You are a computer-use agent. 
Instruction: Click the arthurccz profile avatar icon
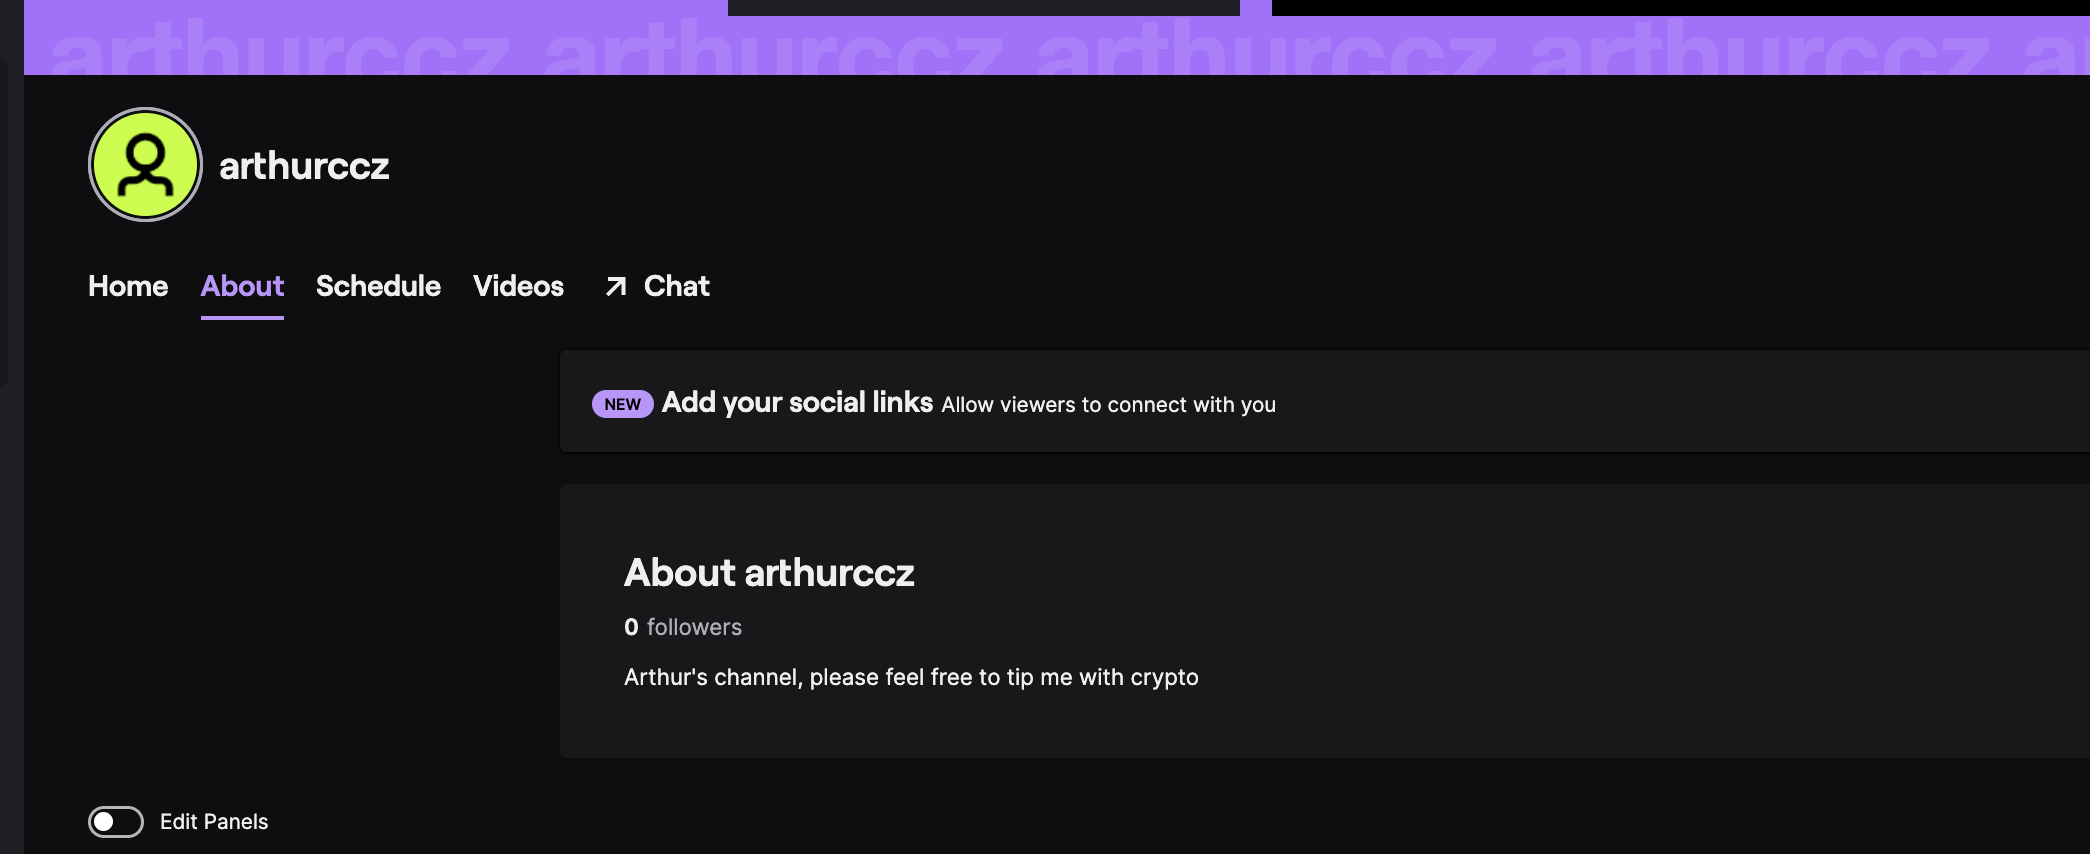click(x=145, y=165)
